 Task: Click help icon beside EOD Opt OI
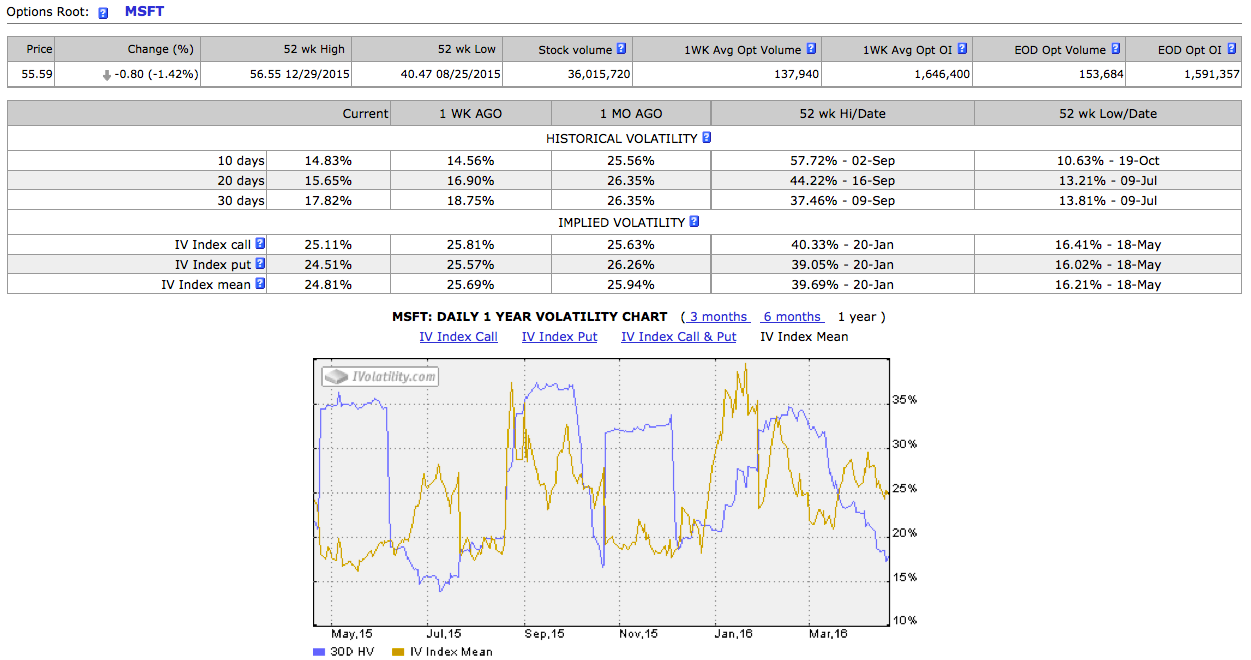(x=1231, y=48)
